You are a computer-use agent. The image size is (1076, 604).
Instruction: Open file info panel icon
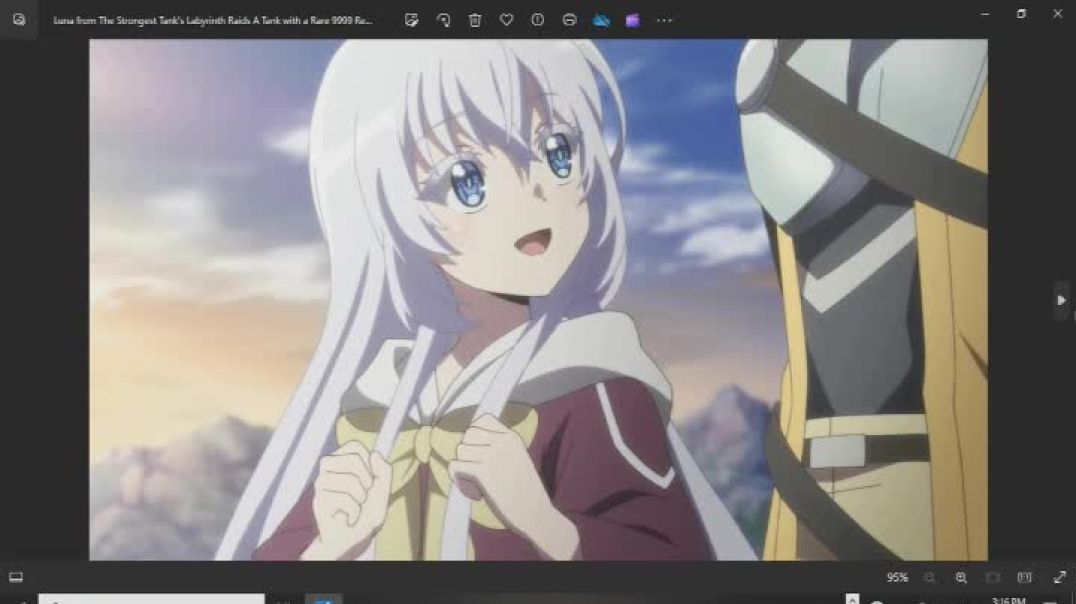pyautogui.click(x=538, y=20)
